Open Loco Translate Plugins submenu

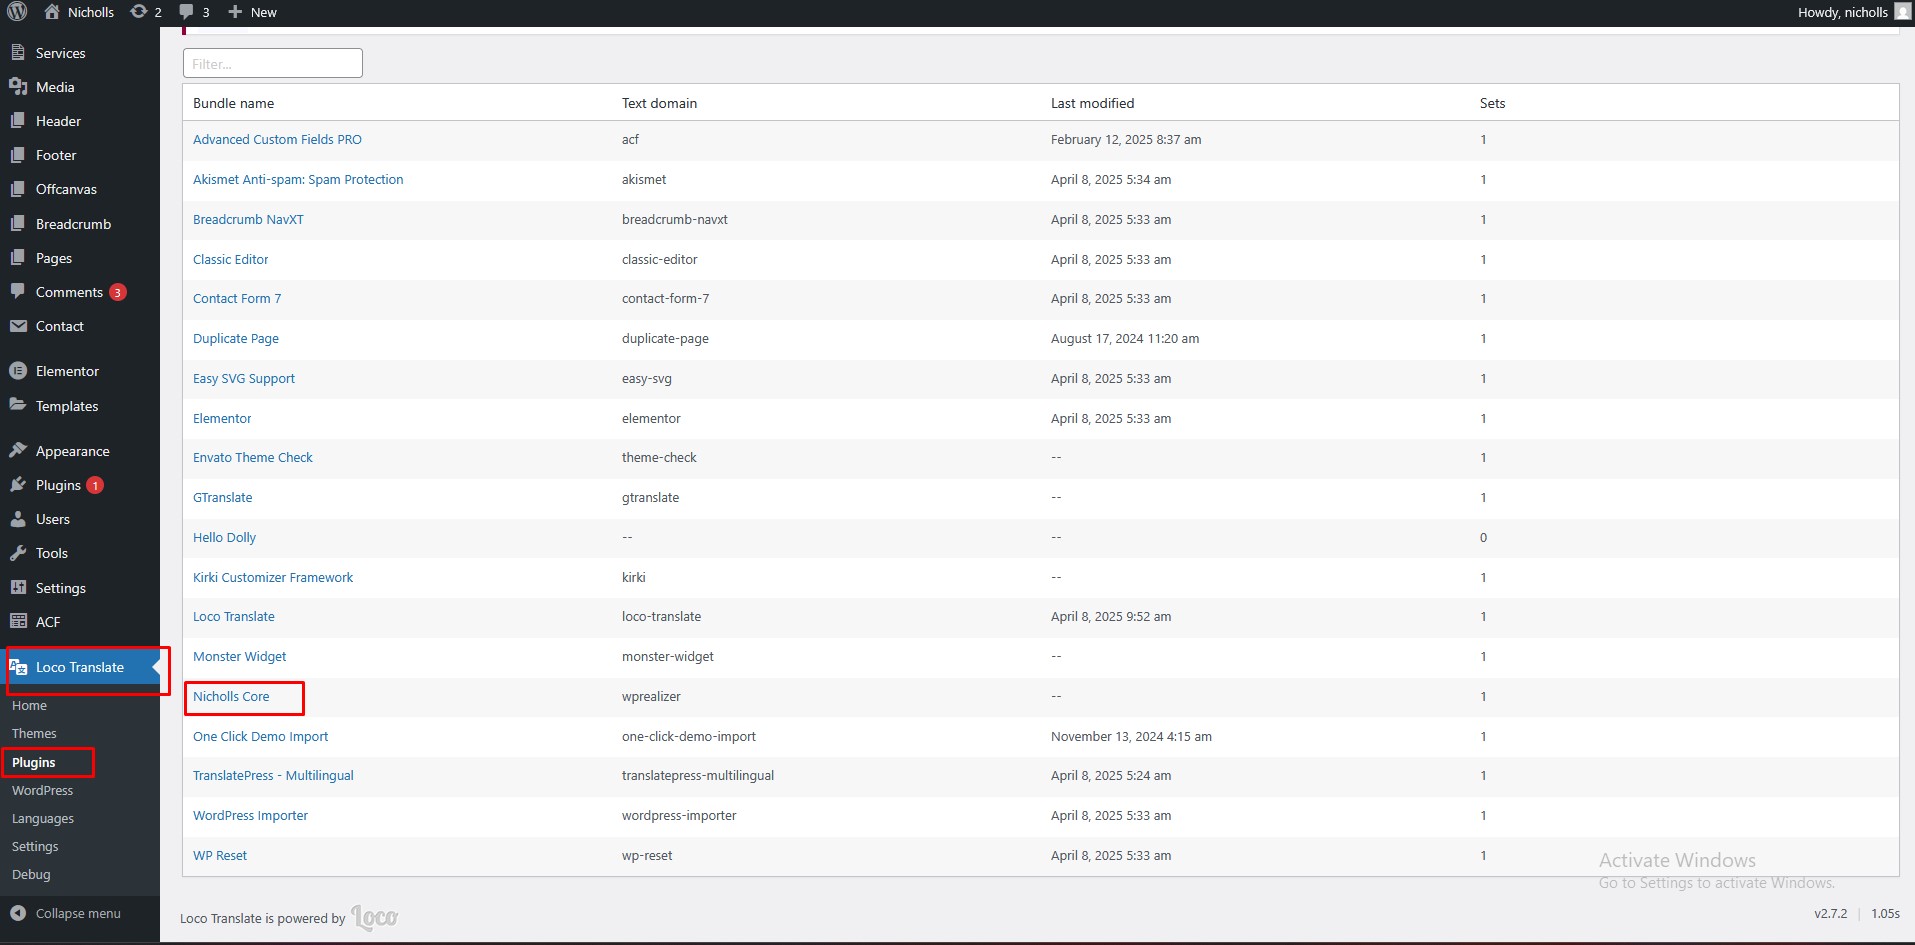tap(34, 762)
